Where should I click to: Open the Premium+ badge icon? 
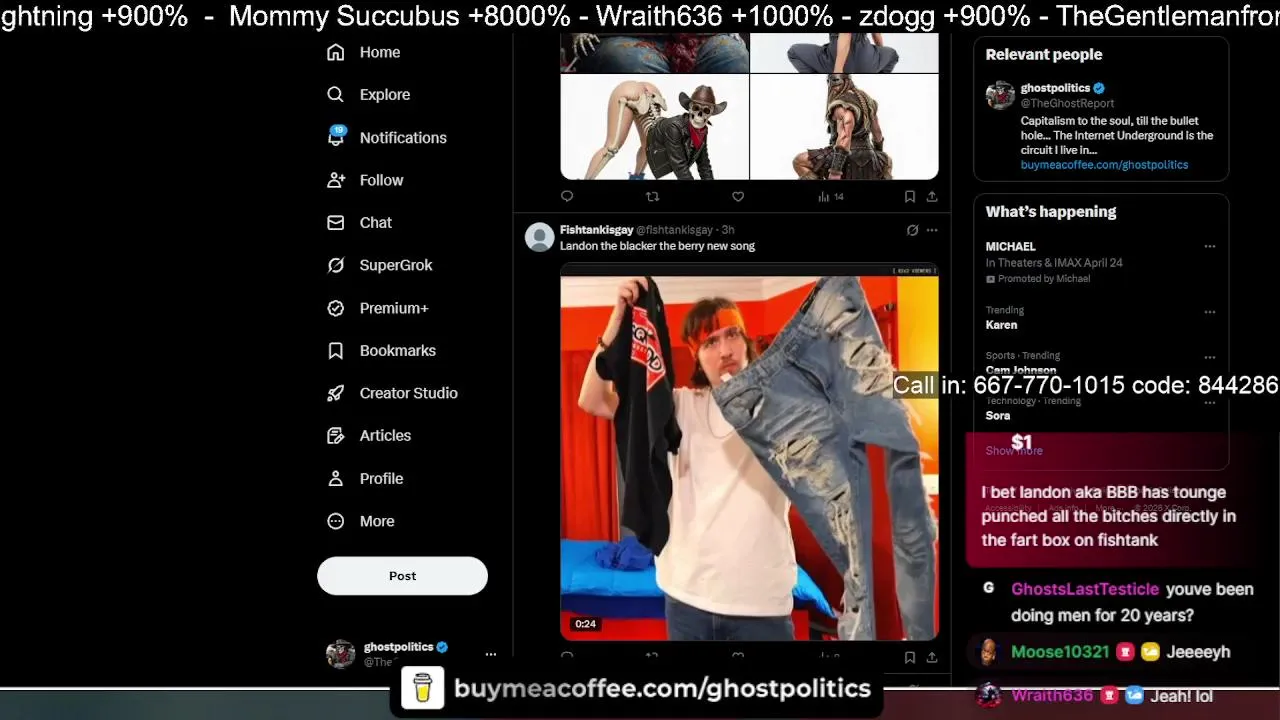coord(336,308)
